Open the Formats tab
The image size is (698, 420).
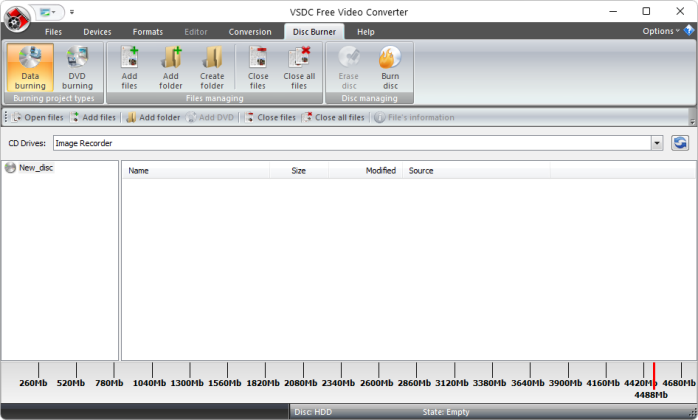point(148,32)
